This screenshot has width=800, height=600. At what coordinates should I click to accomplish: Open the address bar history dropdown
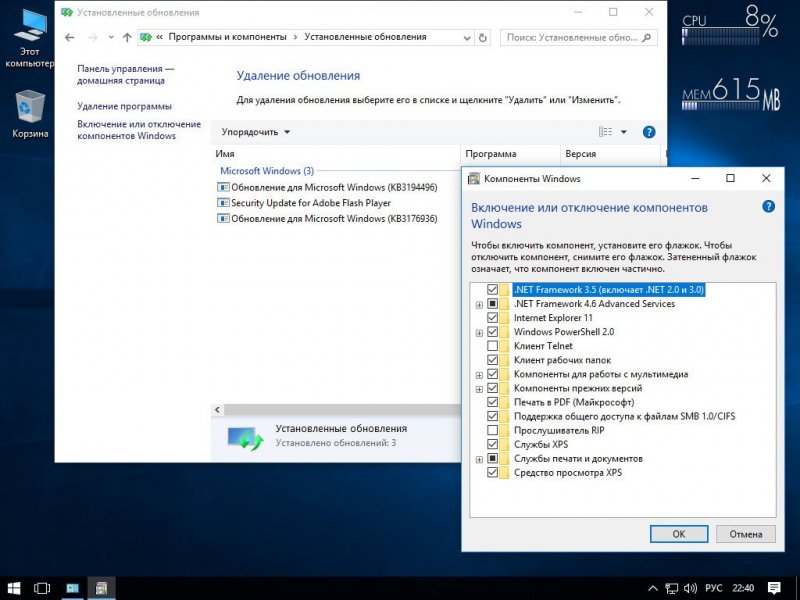[x=467, y=37]
